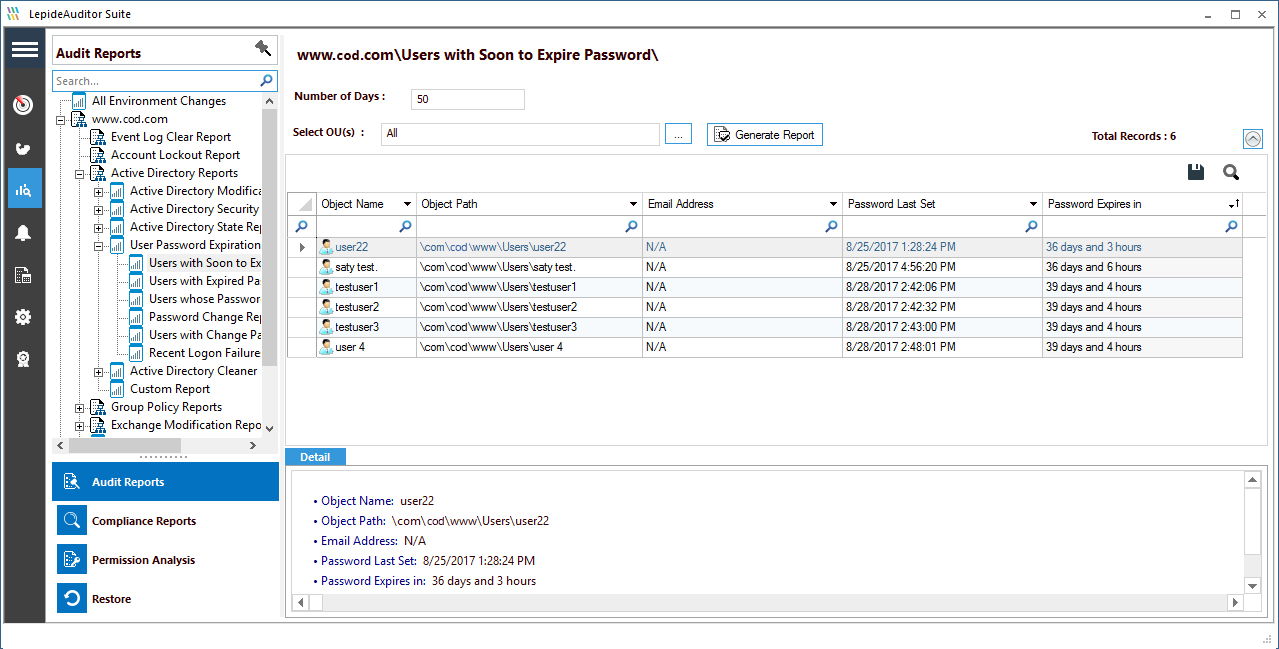Select Recent Logon Failure report
Viewport: 1279px width, 649px height.
(x=204, y=353)
